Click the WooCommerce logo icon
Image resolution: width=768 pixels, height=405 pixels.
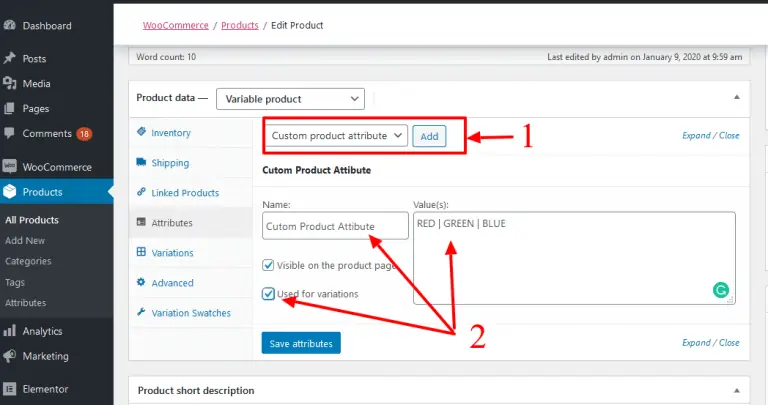[9, 167]
